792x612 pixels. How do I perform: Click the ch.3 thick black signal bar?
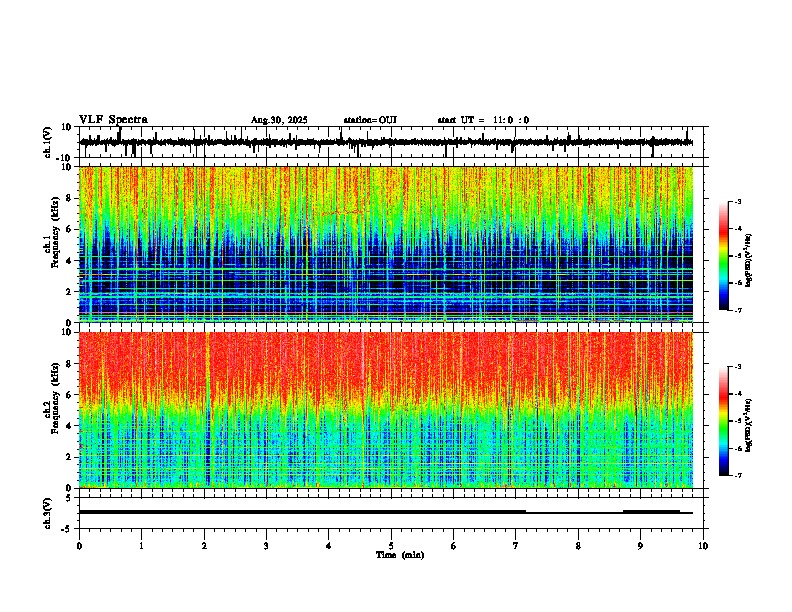pyautogui.click(x=302, y=512)
